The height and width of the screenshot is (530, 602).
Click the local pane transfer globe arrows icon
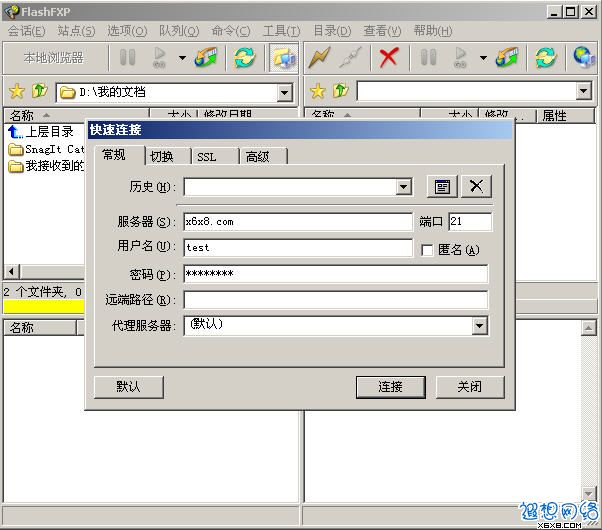206,58
